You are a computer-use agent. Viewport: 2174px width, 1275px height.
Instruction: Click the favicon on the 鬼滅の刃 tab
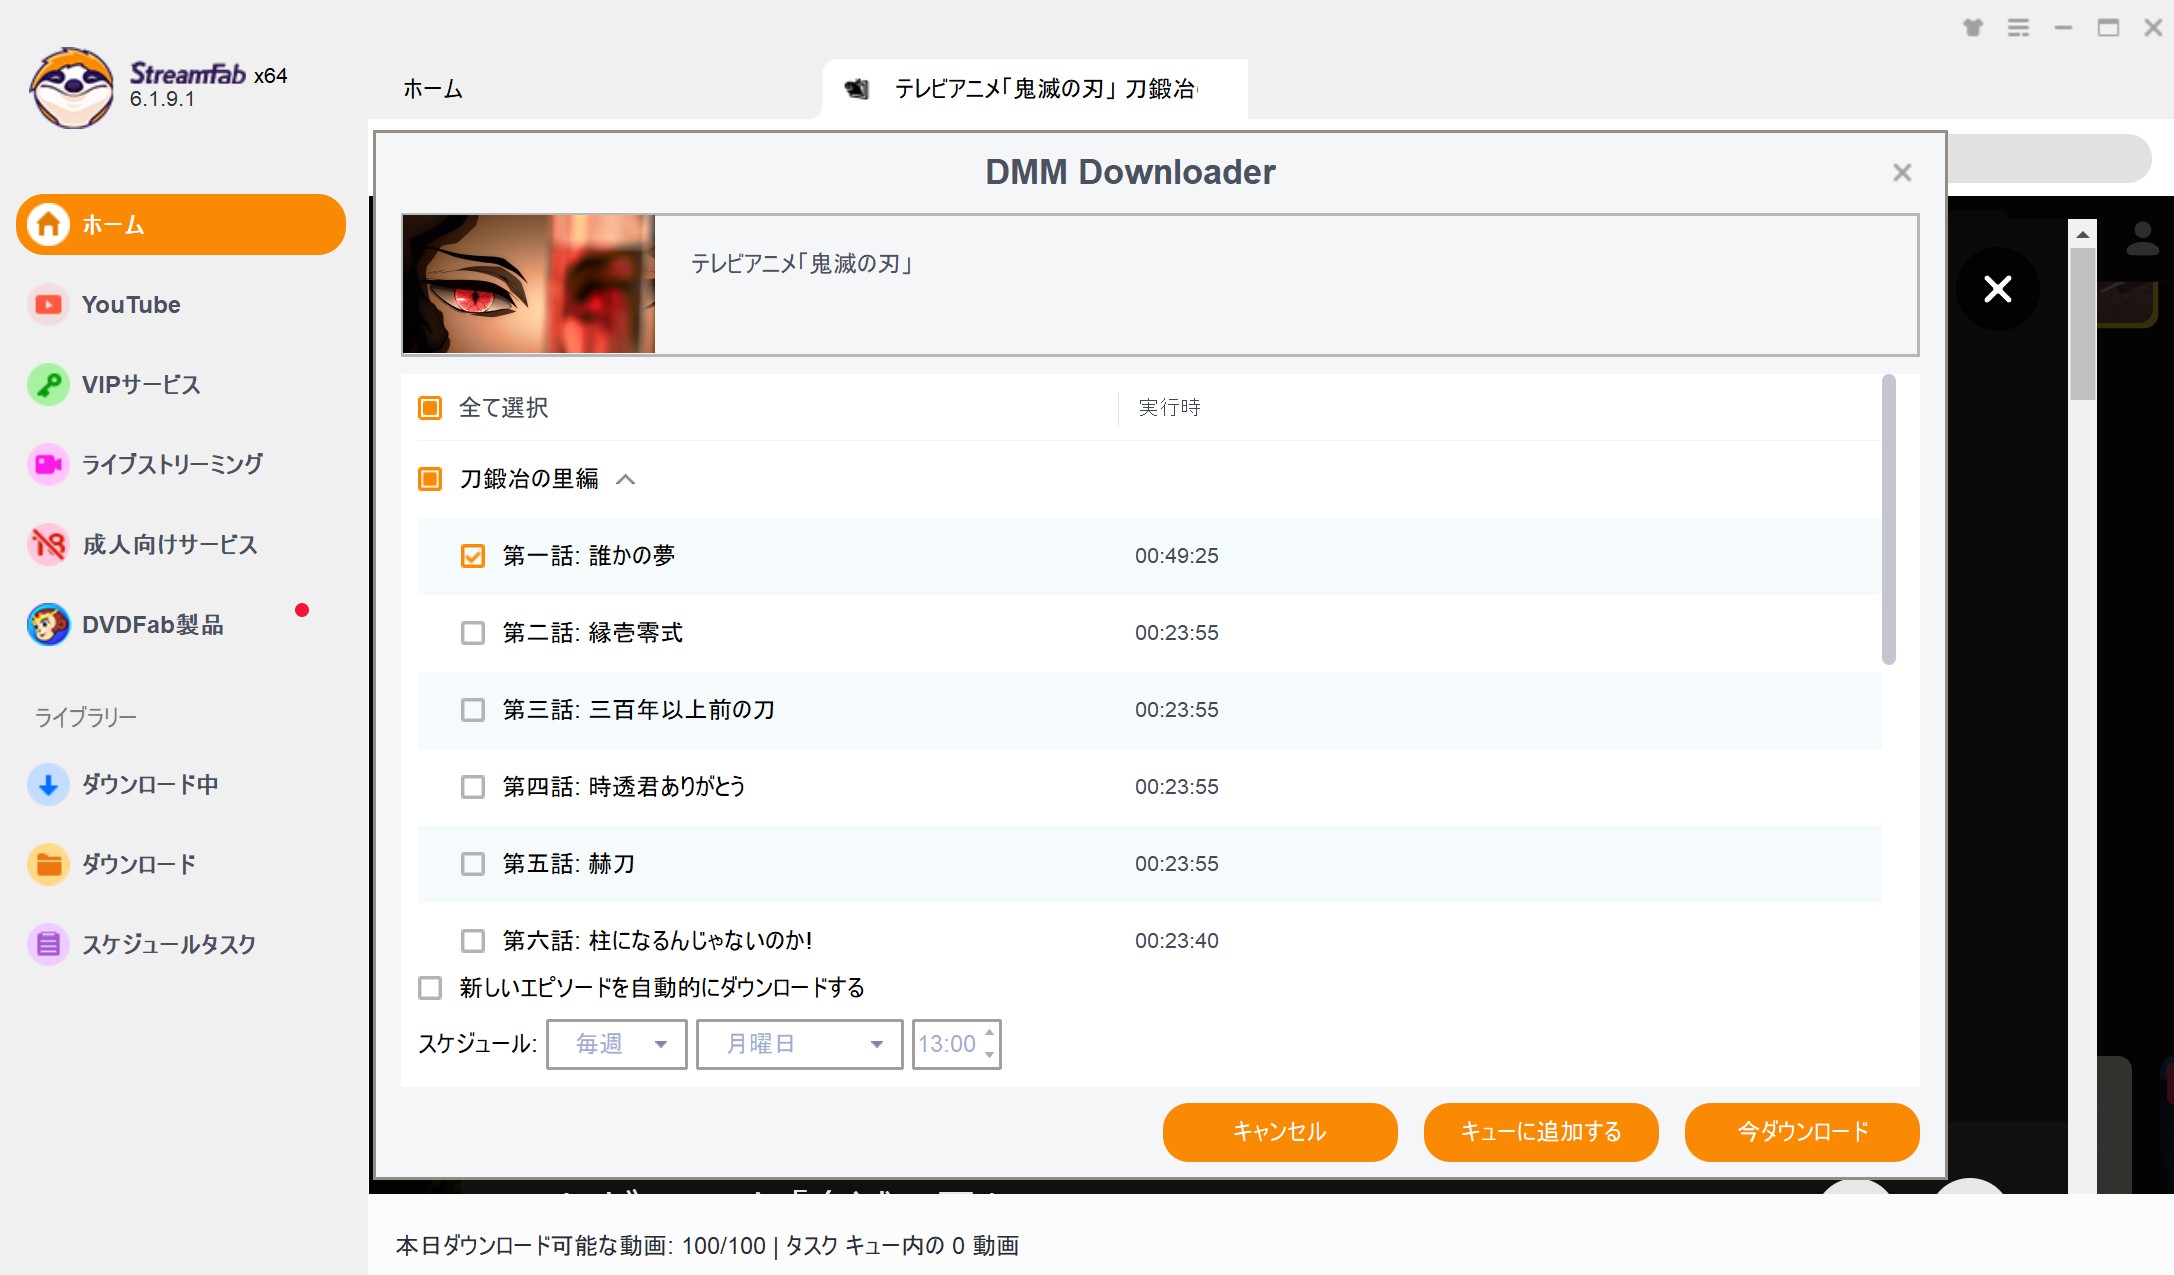pos(857,89)
